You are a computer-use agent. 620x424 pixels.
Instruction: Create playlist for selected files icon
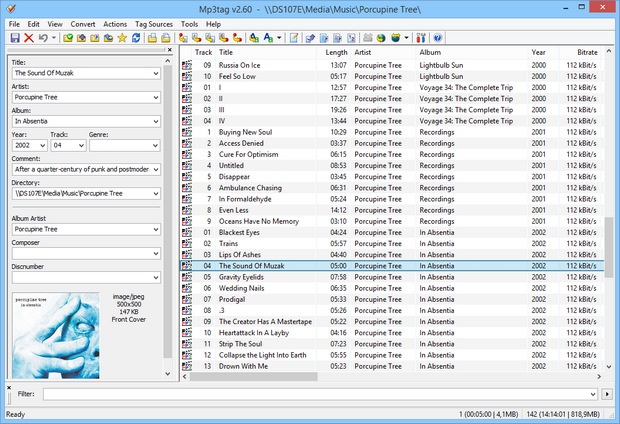pyautogui.click(x=166, y=38)
